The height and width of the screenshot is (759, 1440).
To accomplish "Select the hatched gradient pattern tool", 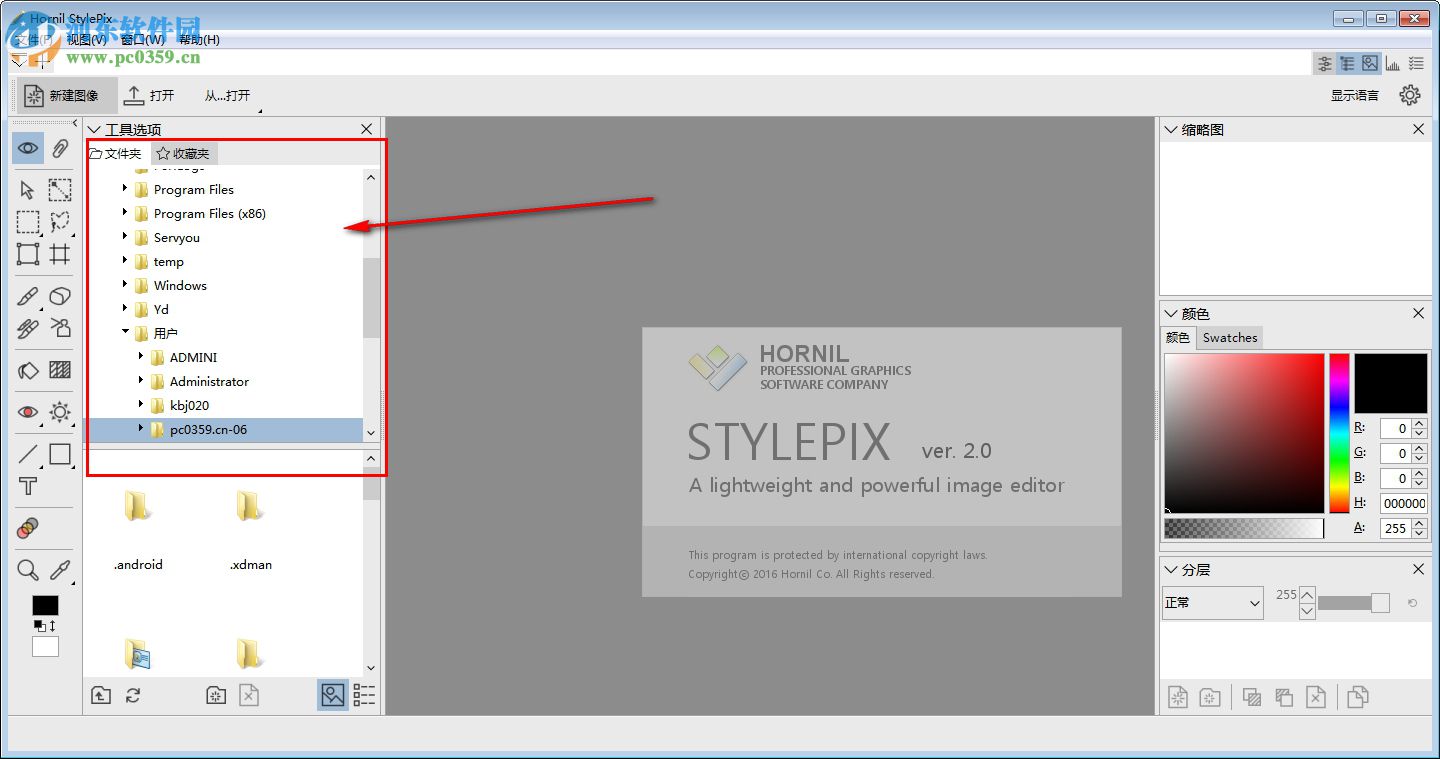I will pos(60,370).
